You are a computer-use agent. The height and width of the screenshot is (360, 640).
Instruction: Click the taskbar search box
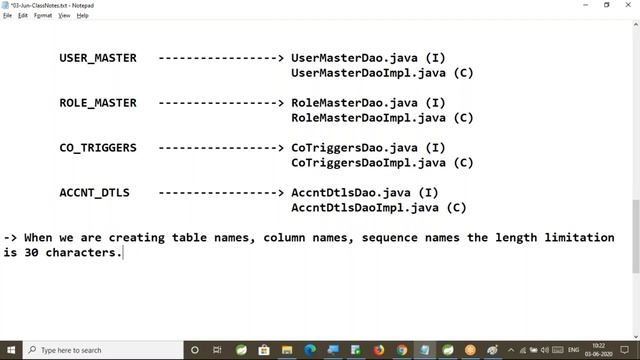coord(103,350)
